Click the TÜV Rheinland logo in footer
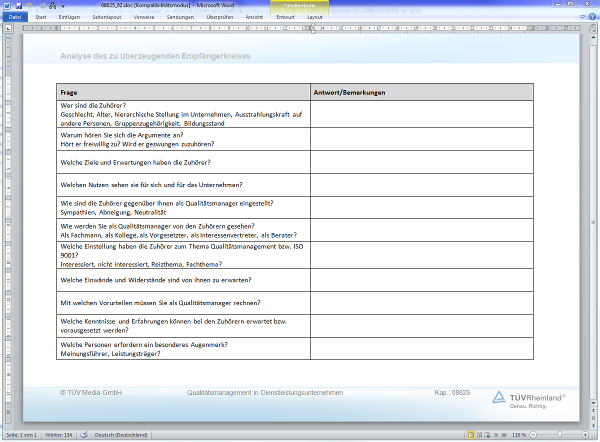Viewport: 600px width, 442px height. (x=528, y=398)
